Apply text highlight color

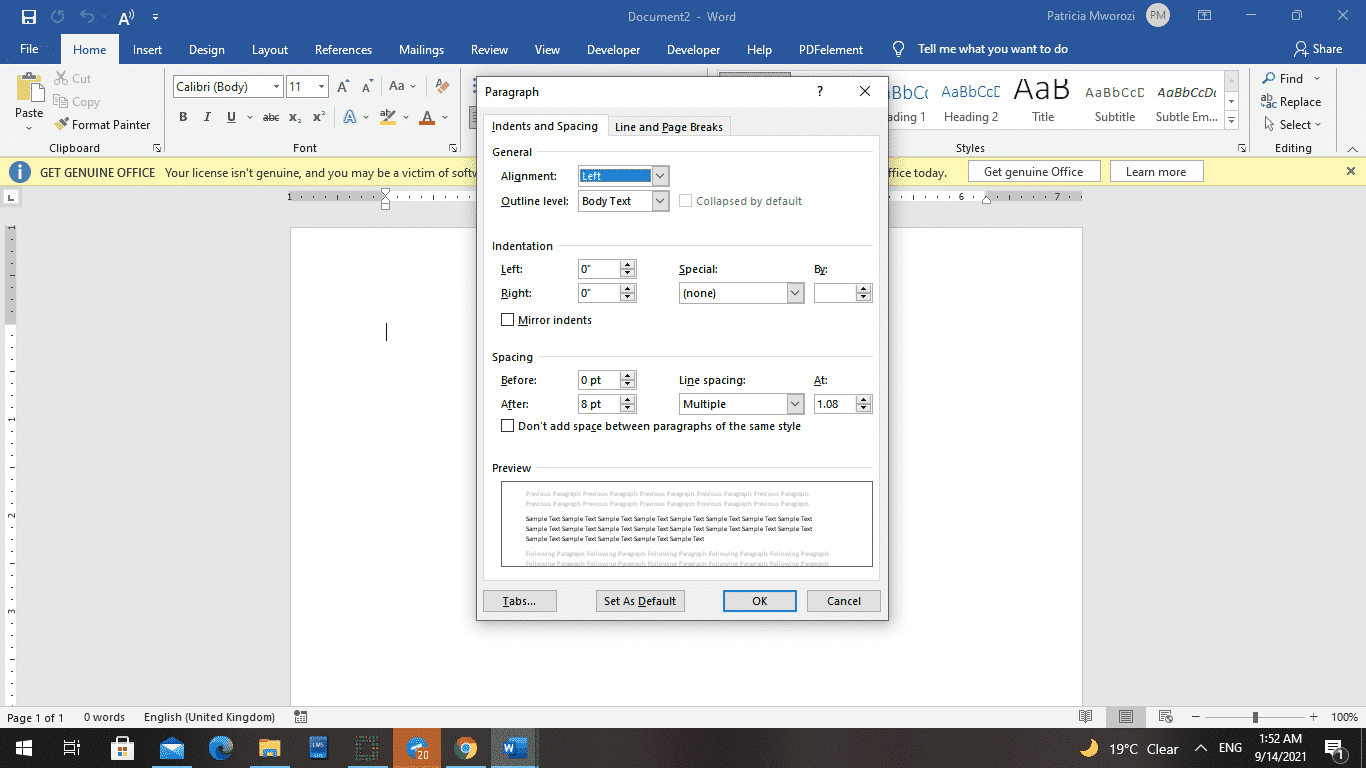pos(388,117)
